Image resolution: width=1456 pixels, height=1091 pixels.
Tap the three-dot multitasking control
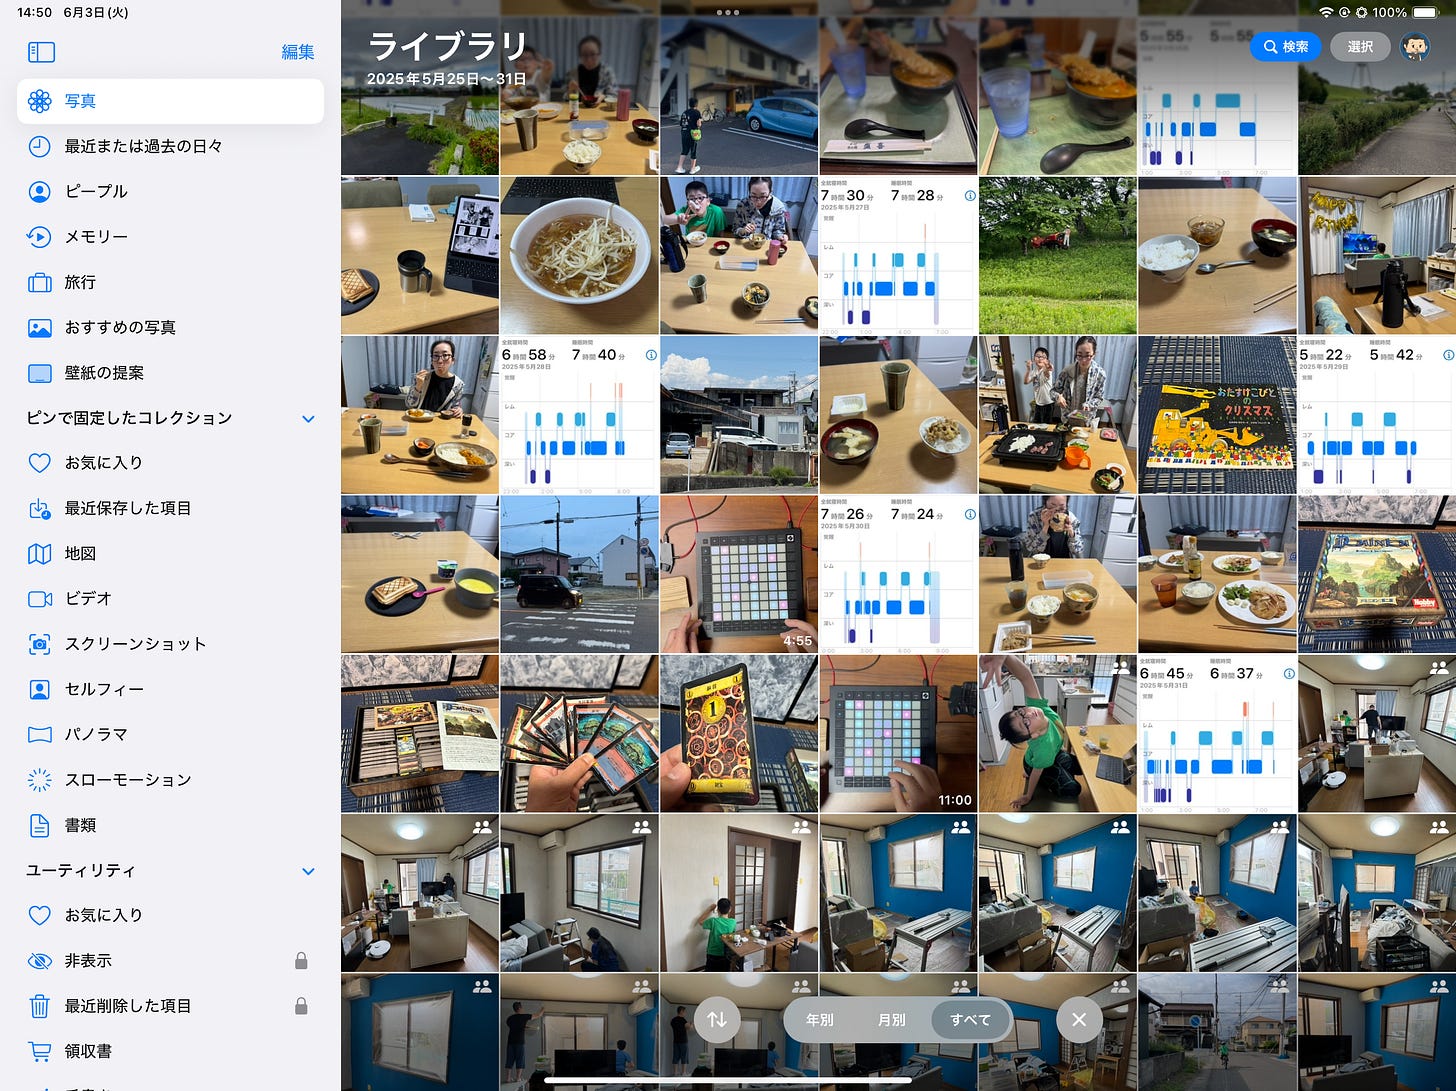[728, 13]
